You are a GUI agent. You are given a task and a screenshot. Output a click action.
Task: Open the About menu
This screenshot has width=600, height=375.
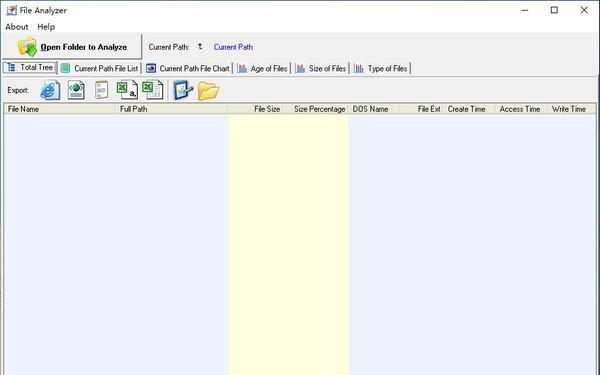tap(17, 27)
